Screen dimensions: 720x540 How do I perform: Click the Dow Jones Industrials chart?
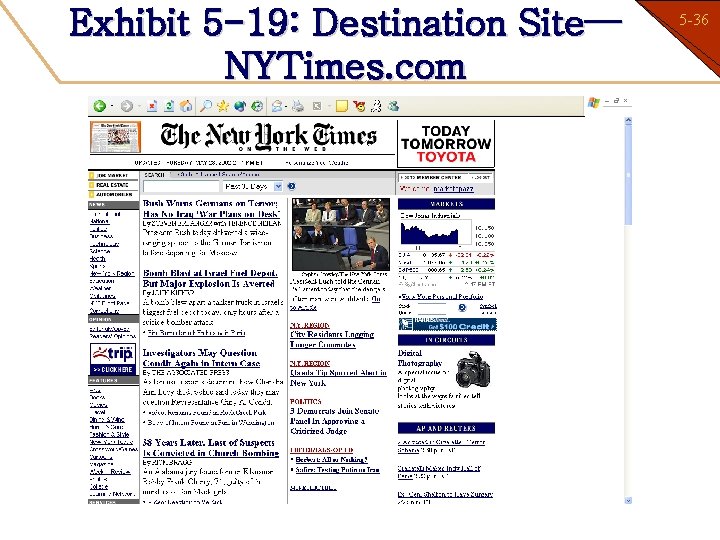coord(436,233)
